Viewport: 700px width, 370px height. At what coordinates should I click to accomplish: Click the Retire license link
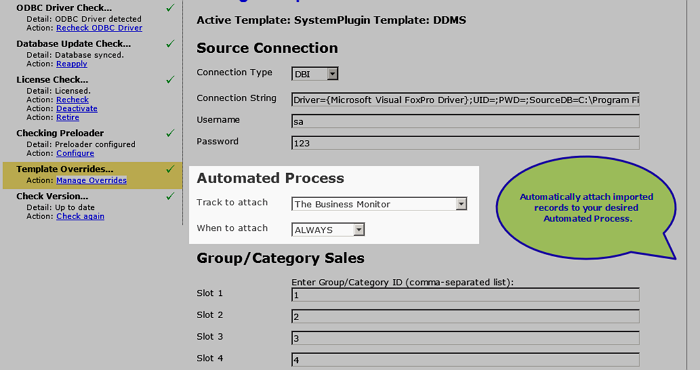(68, 117)
